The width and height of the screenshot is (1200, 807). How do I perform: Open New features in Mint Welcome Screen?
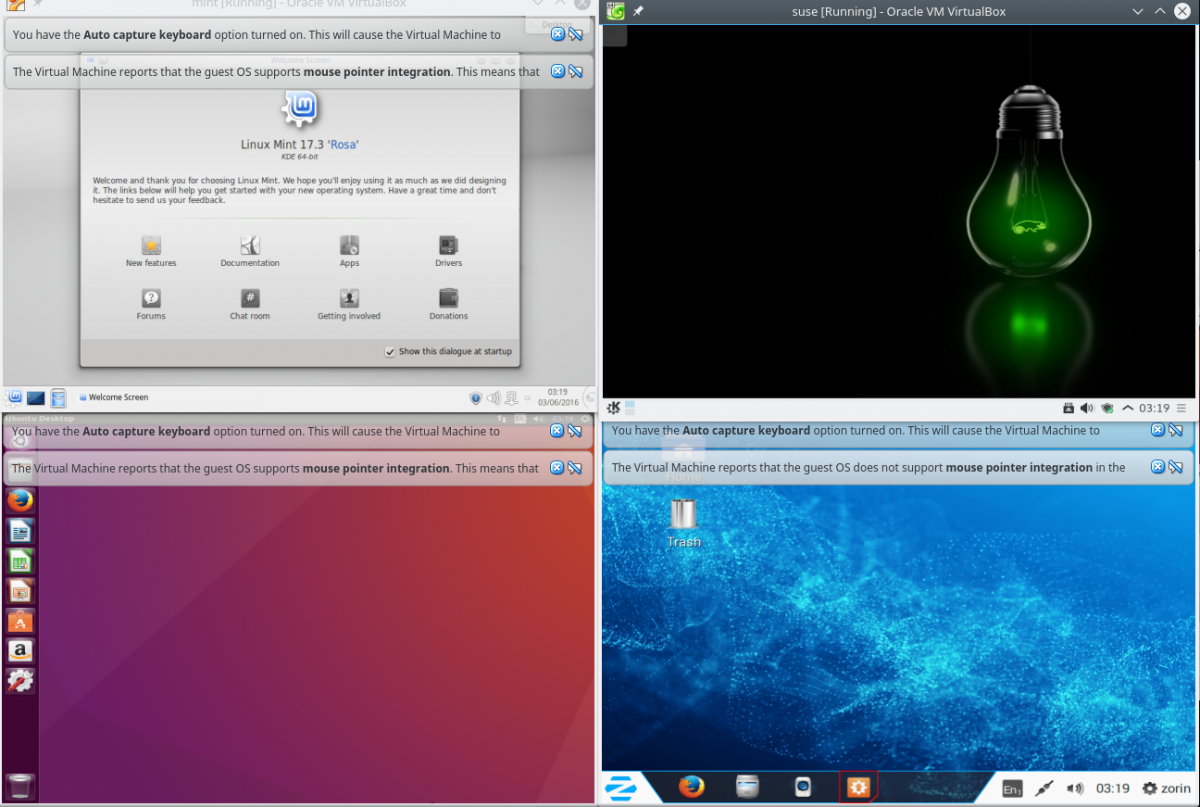coord(151,251)
